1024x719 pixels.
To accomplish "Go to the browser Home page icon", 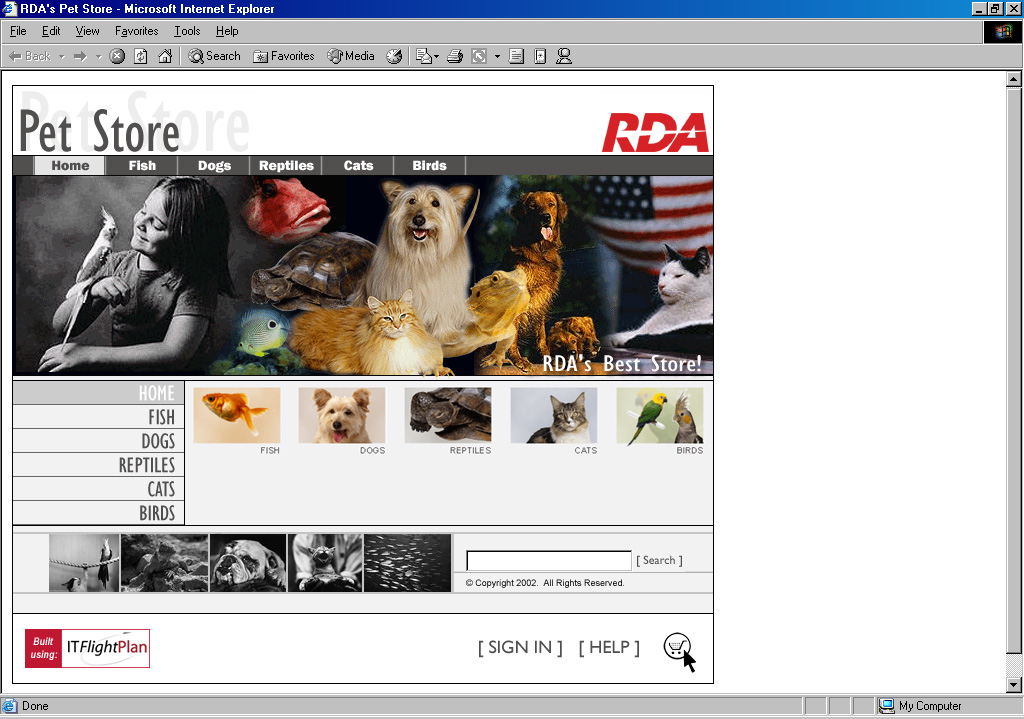I will 165,56.
